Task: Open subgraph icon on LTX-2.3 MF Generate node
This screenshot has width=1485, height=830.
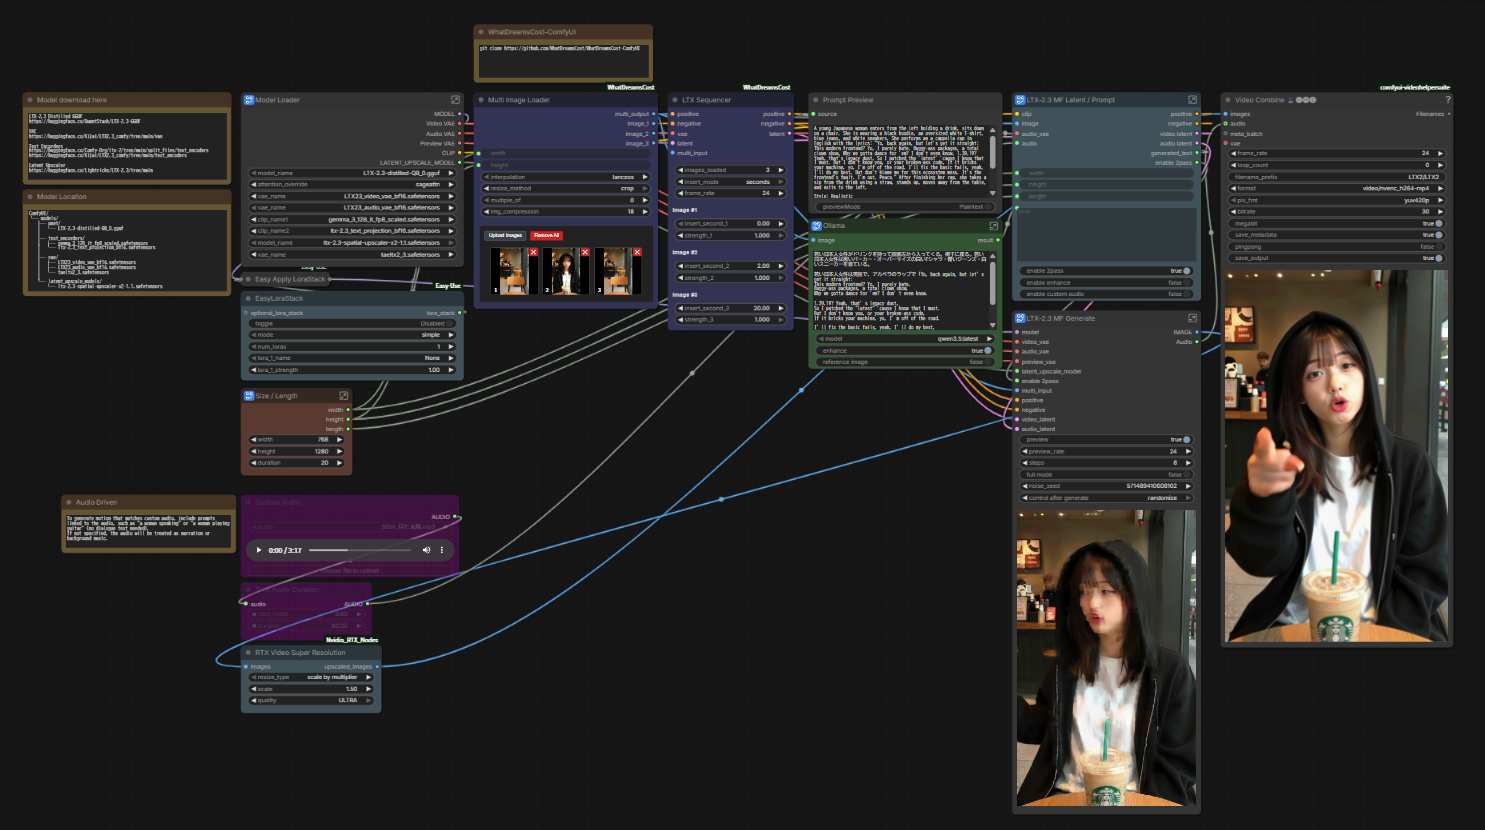Action: [1192, 318]
